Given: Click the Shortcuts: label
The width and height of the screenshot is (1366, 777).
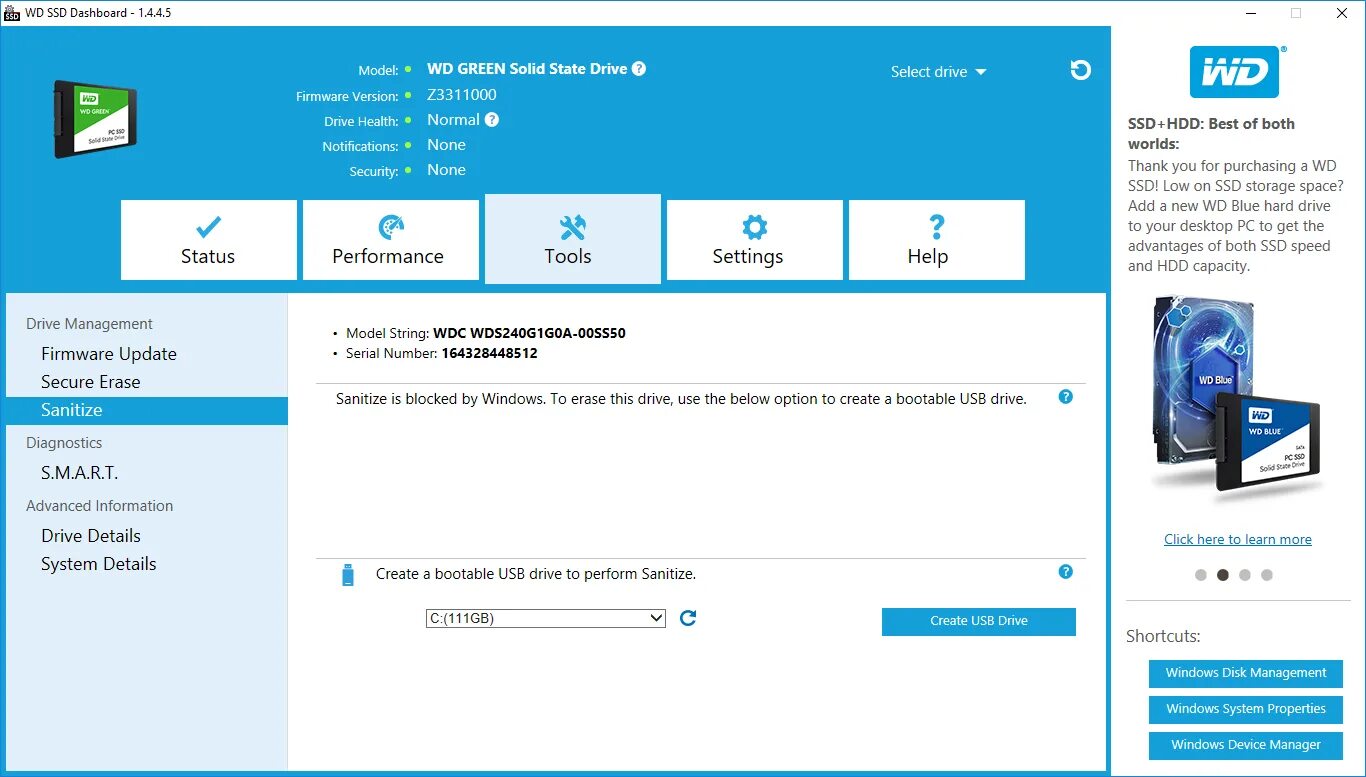Looking at the screenshot, I should click(x=1163, y=636).
